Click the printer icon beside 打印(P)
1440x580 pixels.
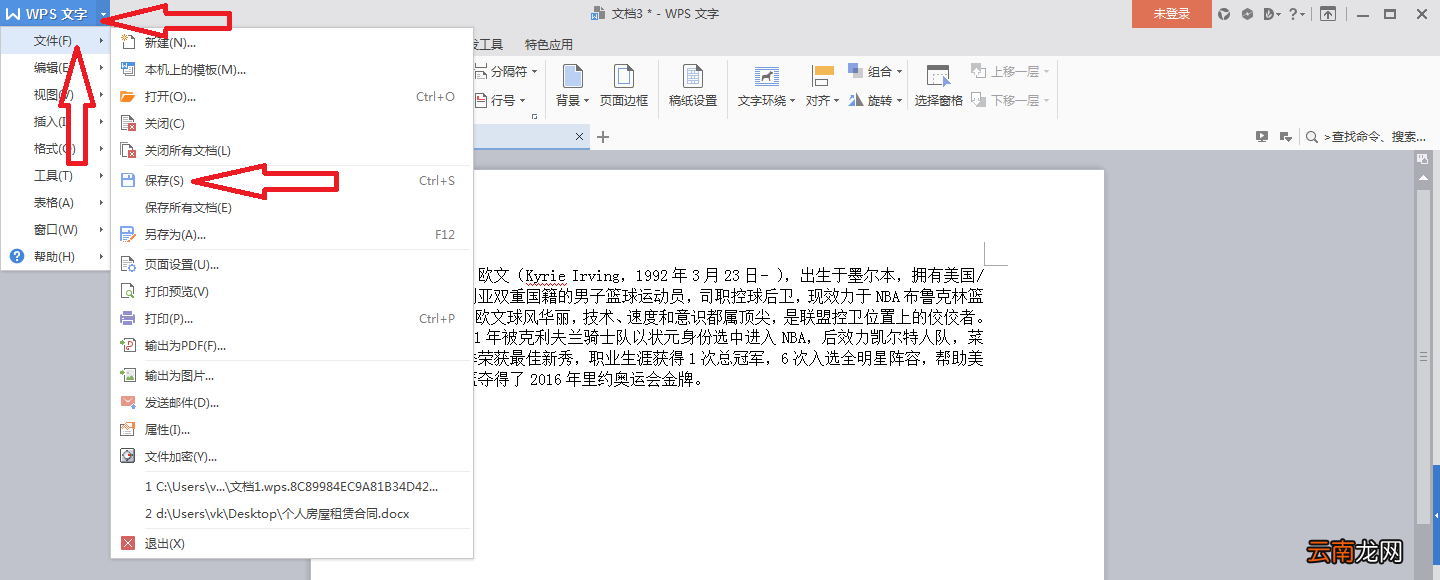tap(127, 319)
